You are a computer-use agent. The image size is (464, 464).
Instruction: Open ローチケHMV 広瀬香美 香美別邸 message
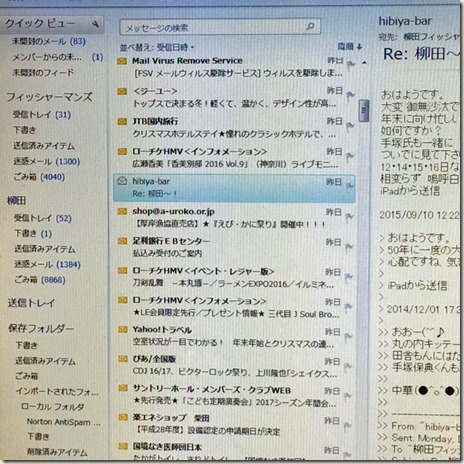233,158
